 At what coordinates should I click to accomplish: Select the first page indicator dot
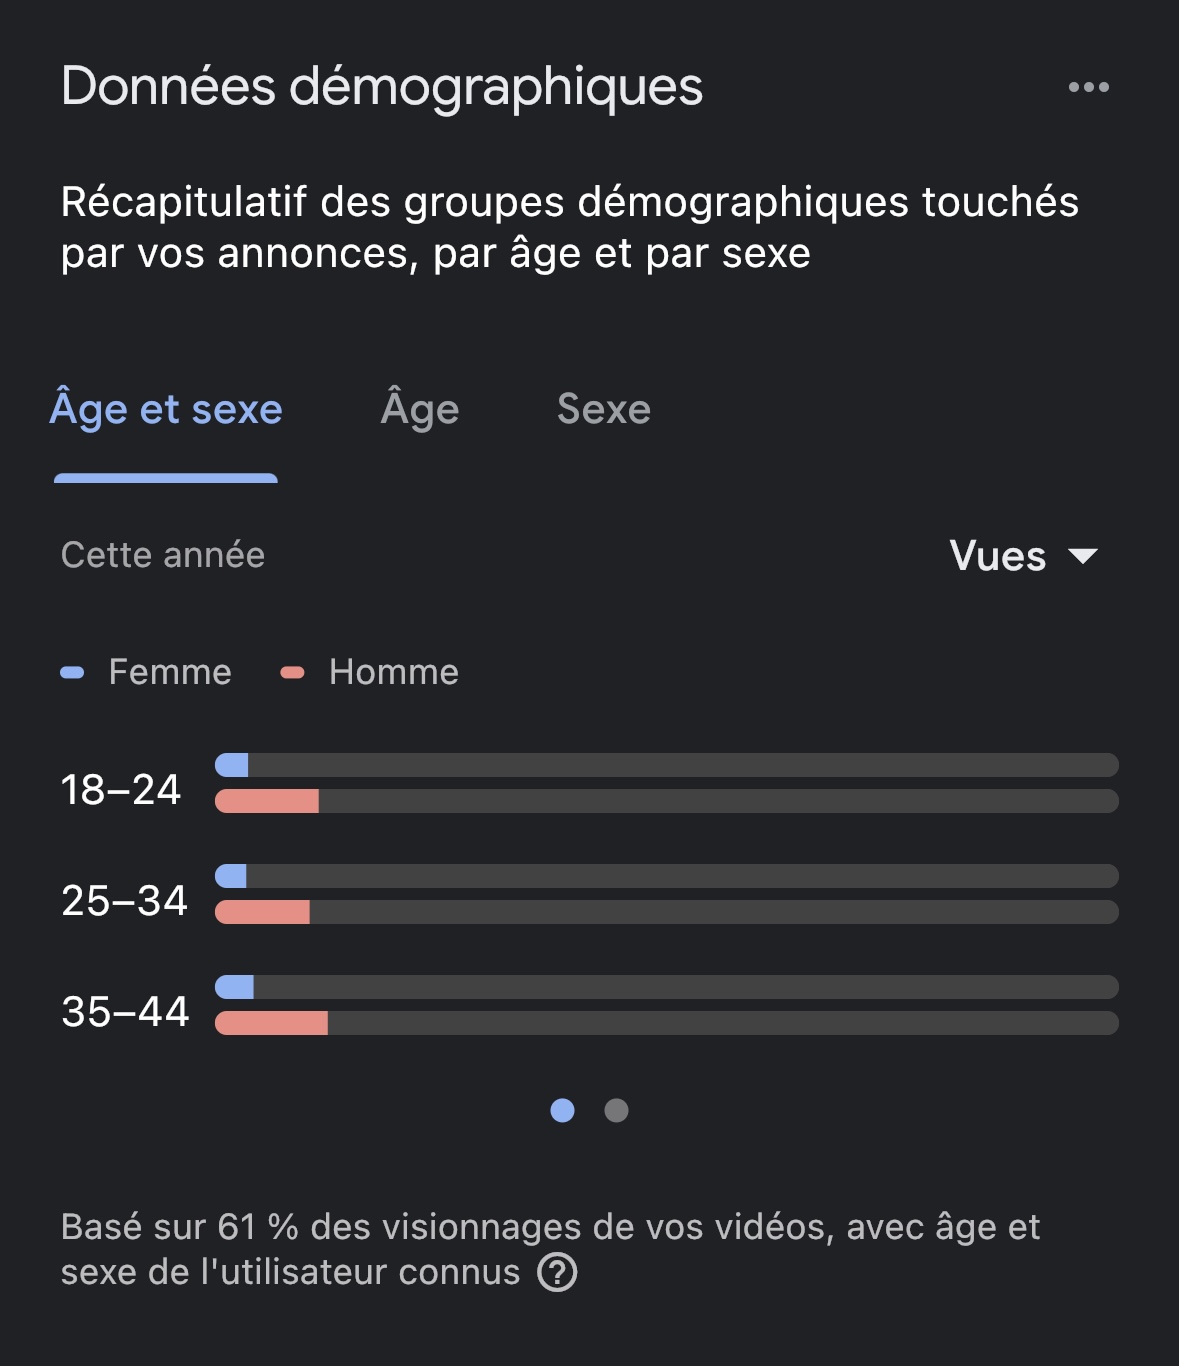[x=562, y=1110]
